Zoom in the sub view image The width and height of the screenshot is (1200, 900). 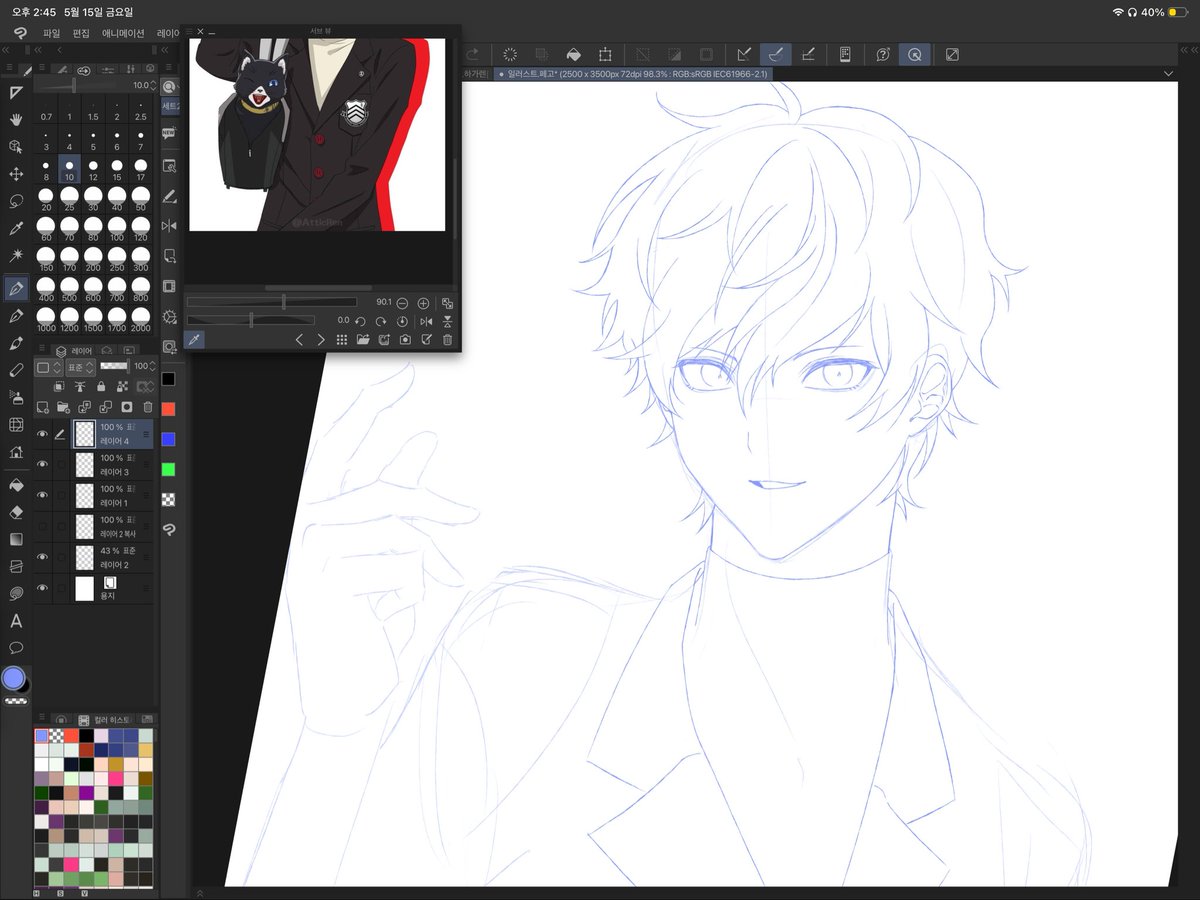click(423, 302)
